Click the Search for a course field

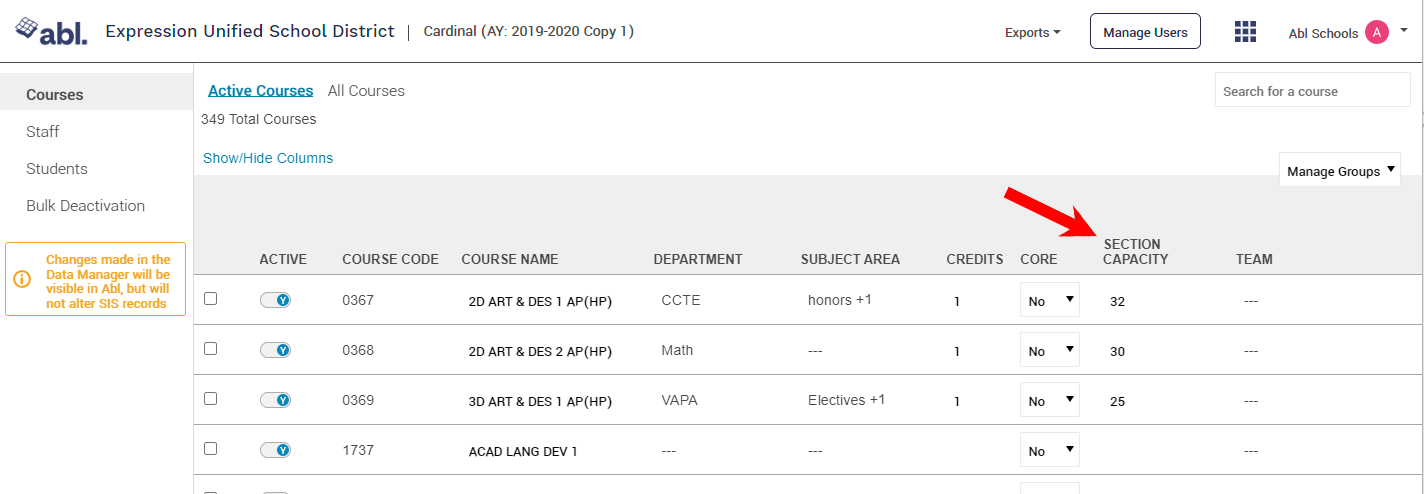point(1311,91)
